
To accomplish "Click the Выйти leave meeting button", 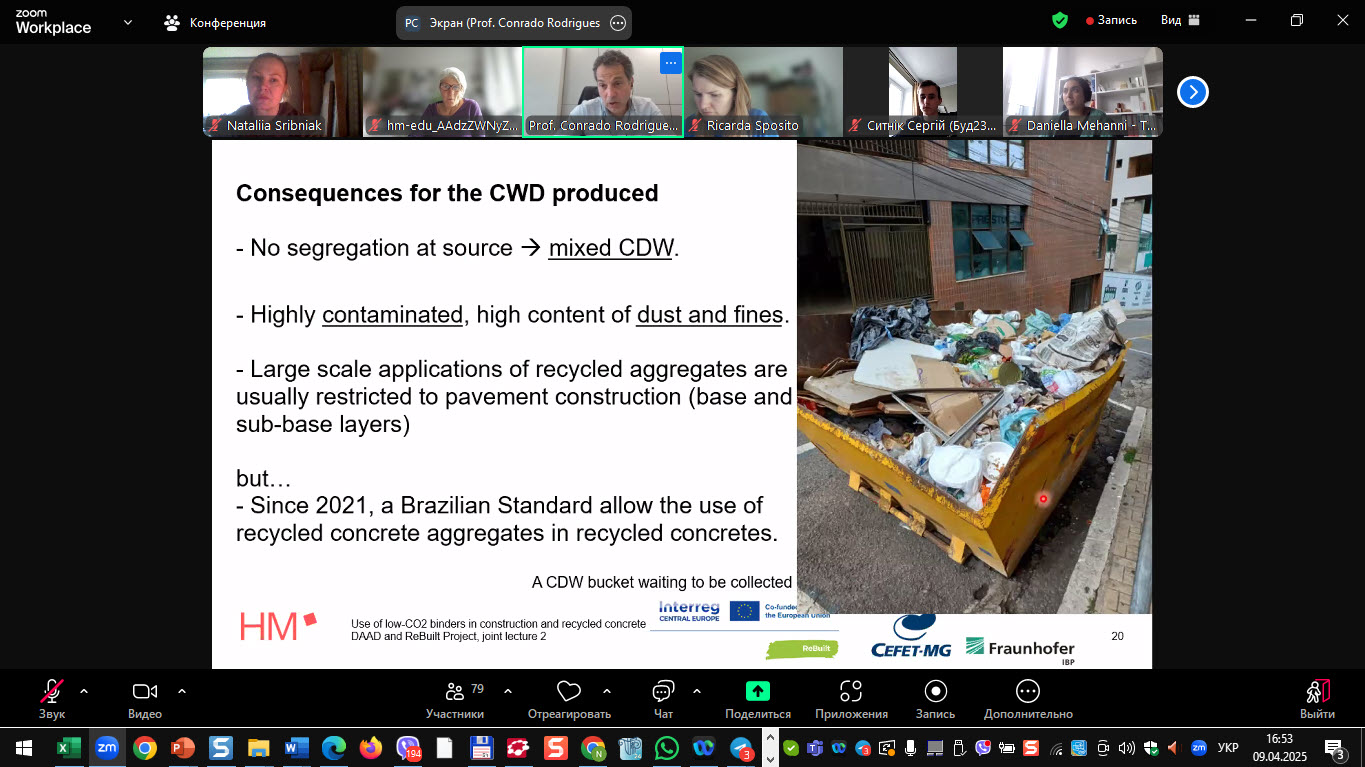I will tap(1317, 697).
